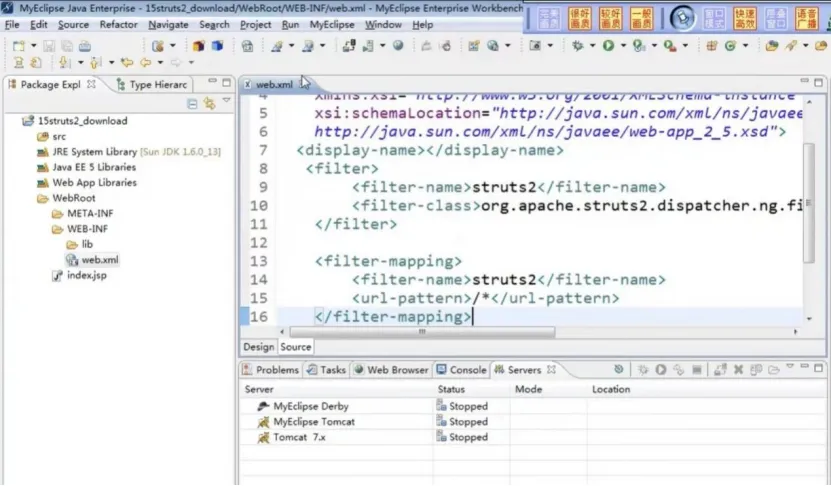The height and width of the screenshot is (486, 831).
Task: Click the Debug bug toolbar icon
Action: click(x=578, y=46)
